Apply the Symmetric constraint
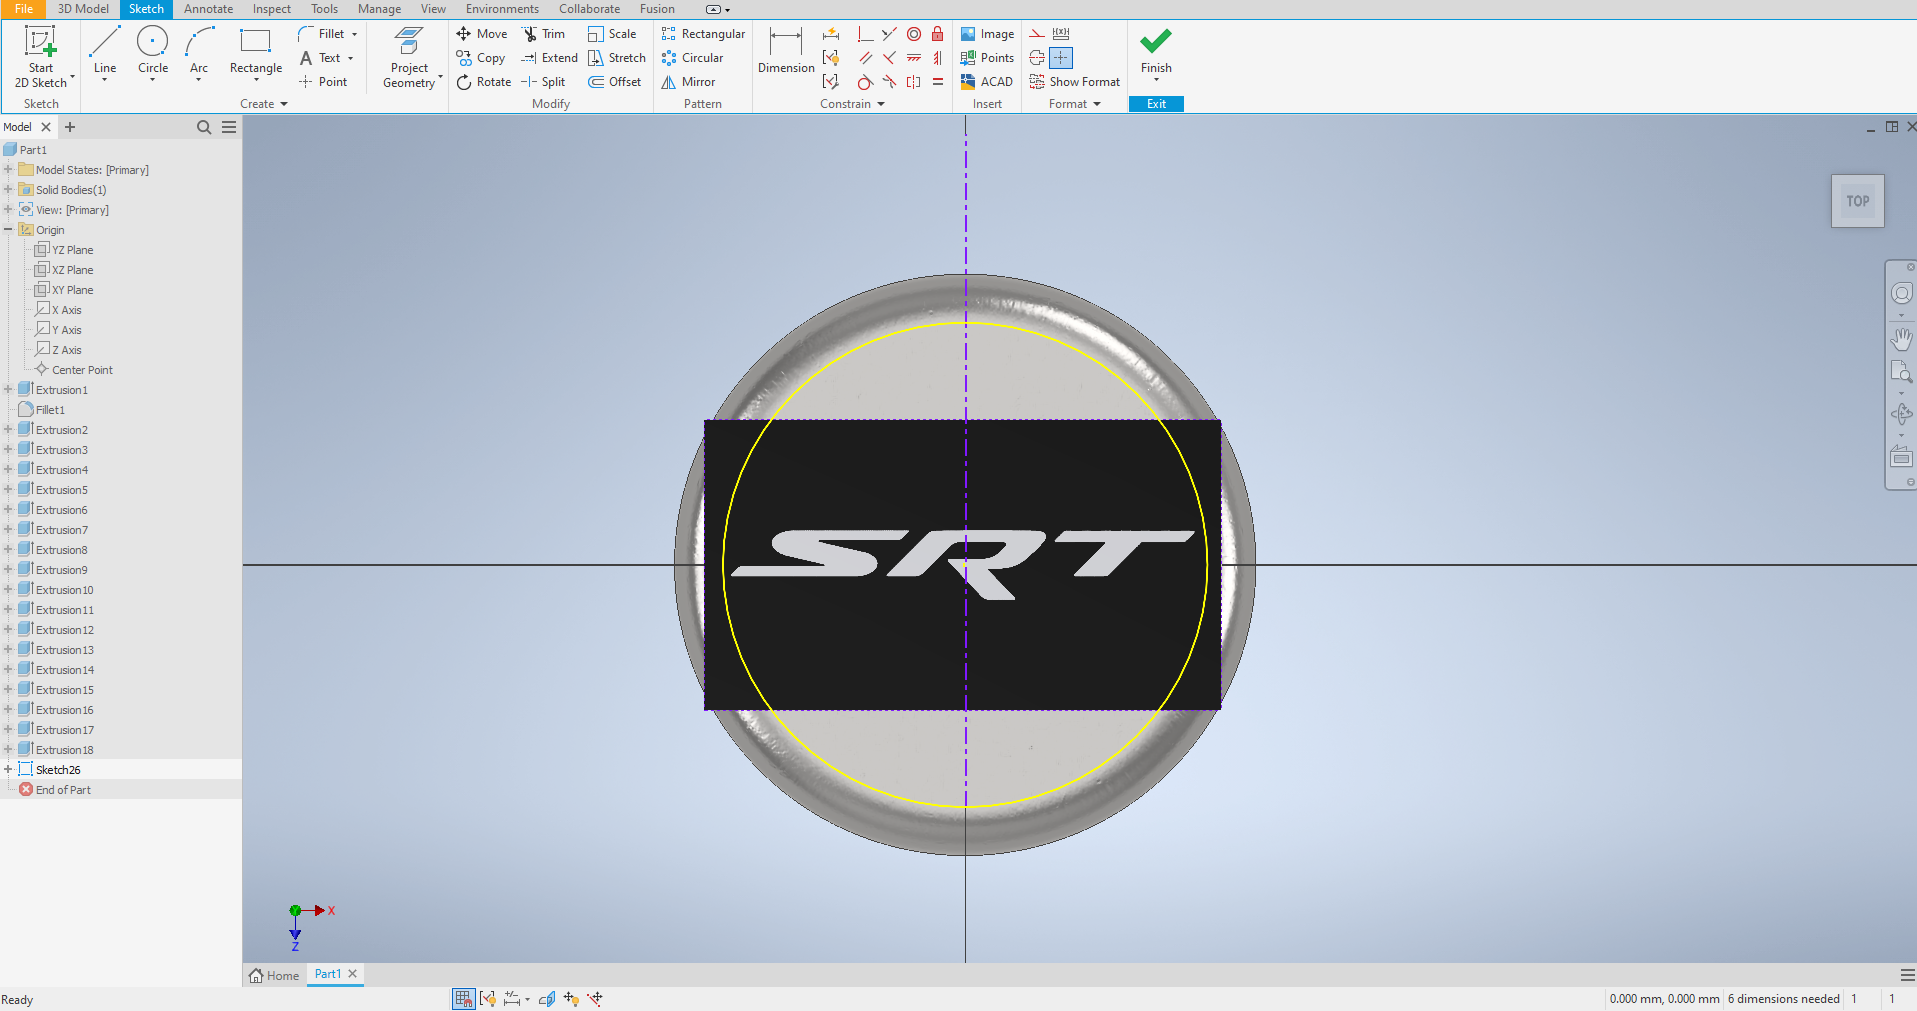Image resolution: width=1917 pixels, height=1011 pixels. click(914, 82)
